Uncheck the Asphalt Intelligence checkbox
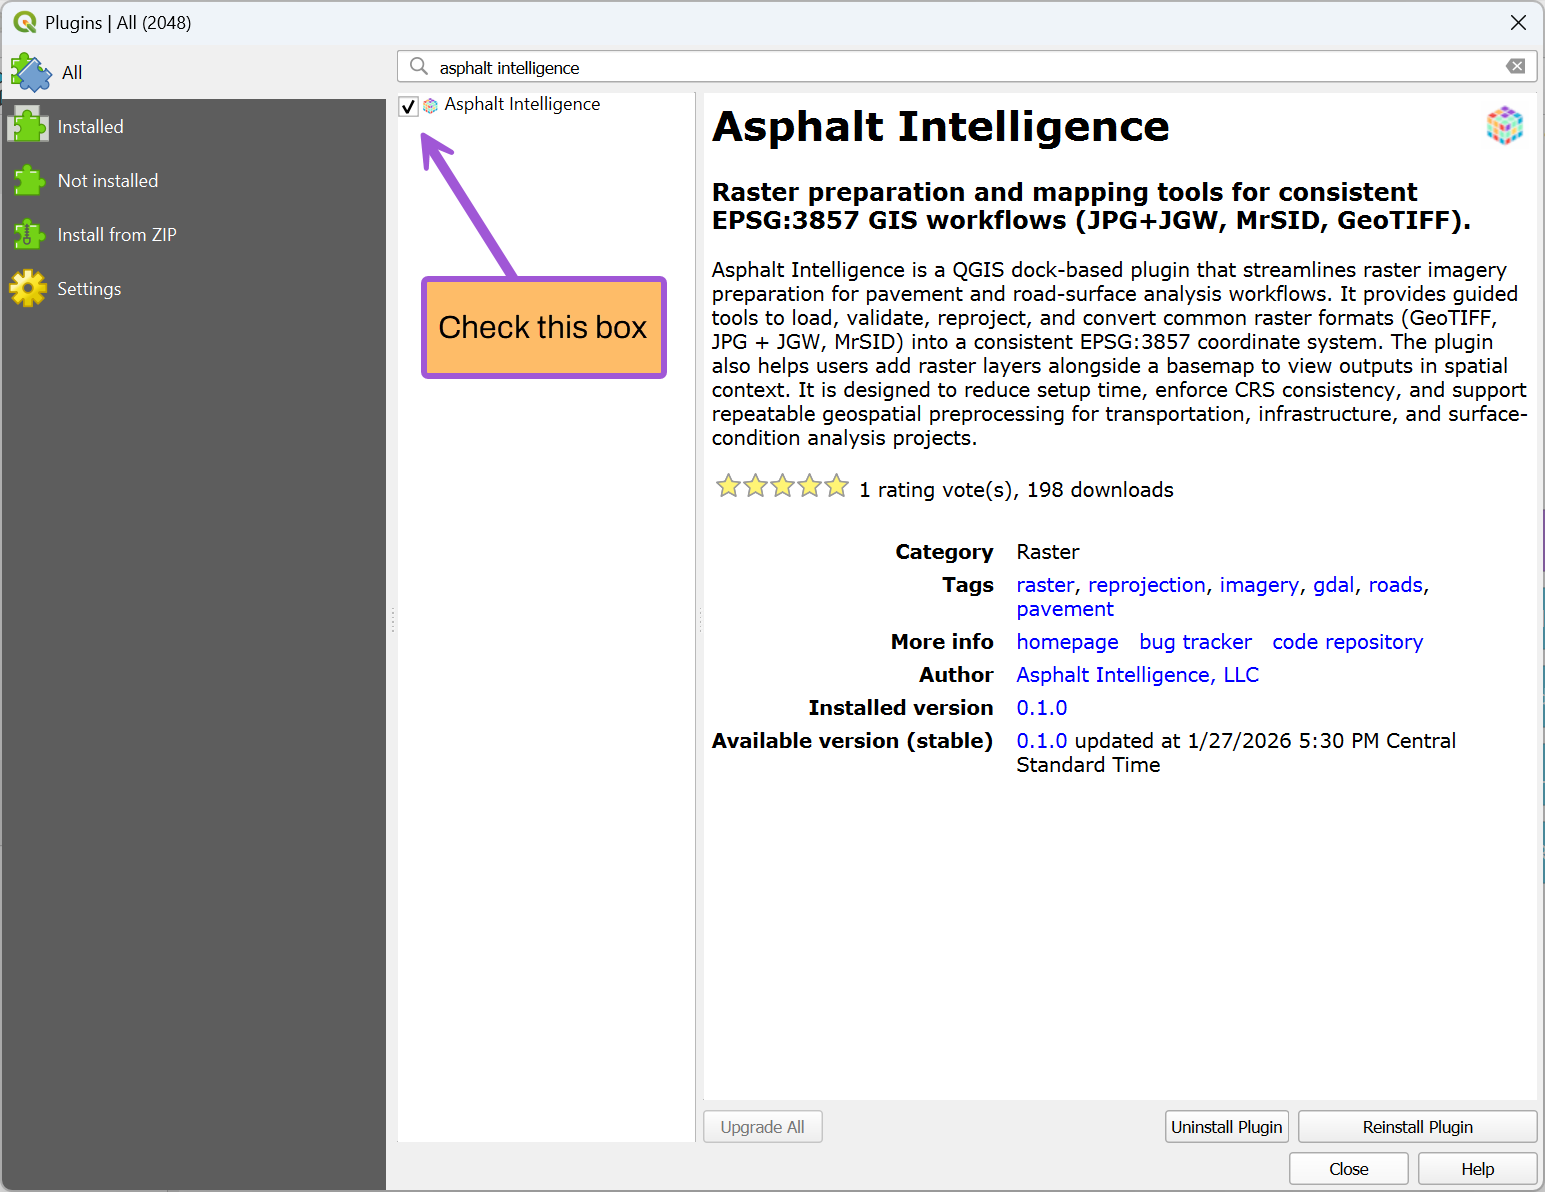Viewport: 1545px width, 1192px height. point(407,105)
